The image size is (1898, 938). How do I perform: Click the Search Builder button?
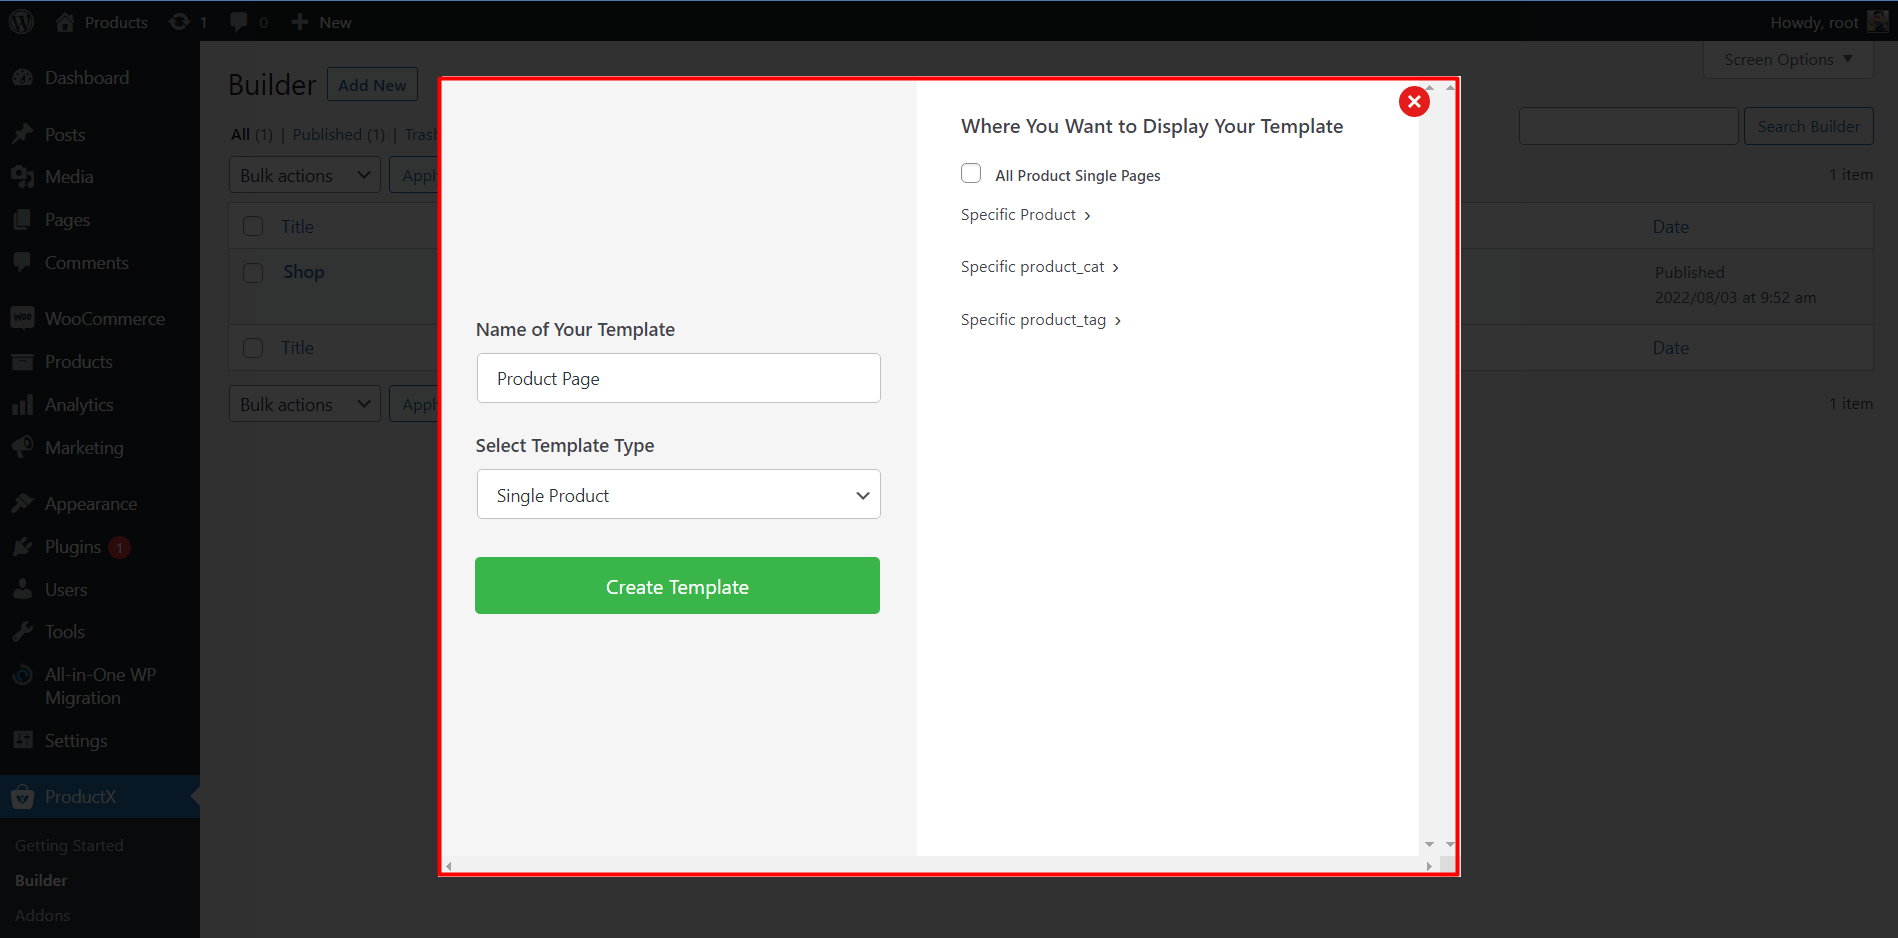pos(1808,126)
